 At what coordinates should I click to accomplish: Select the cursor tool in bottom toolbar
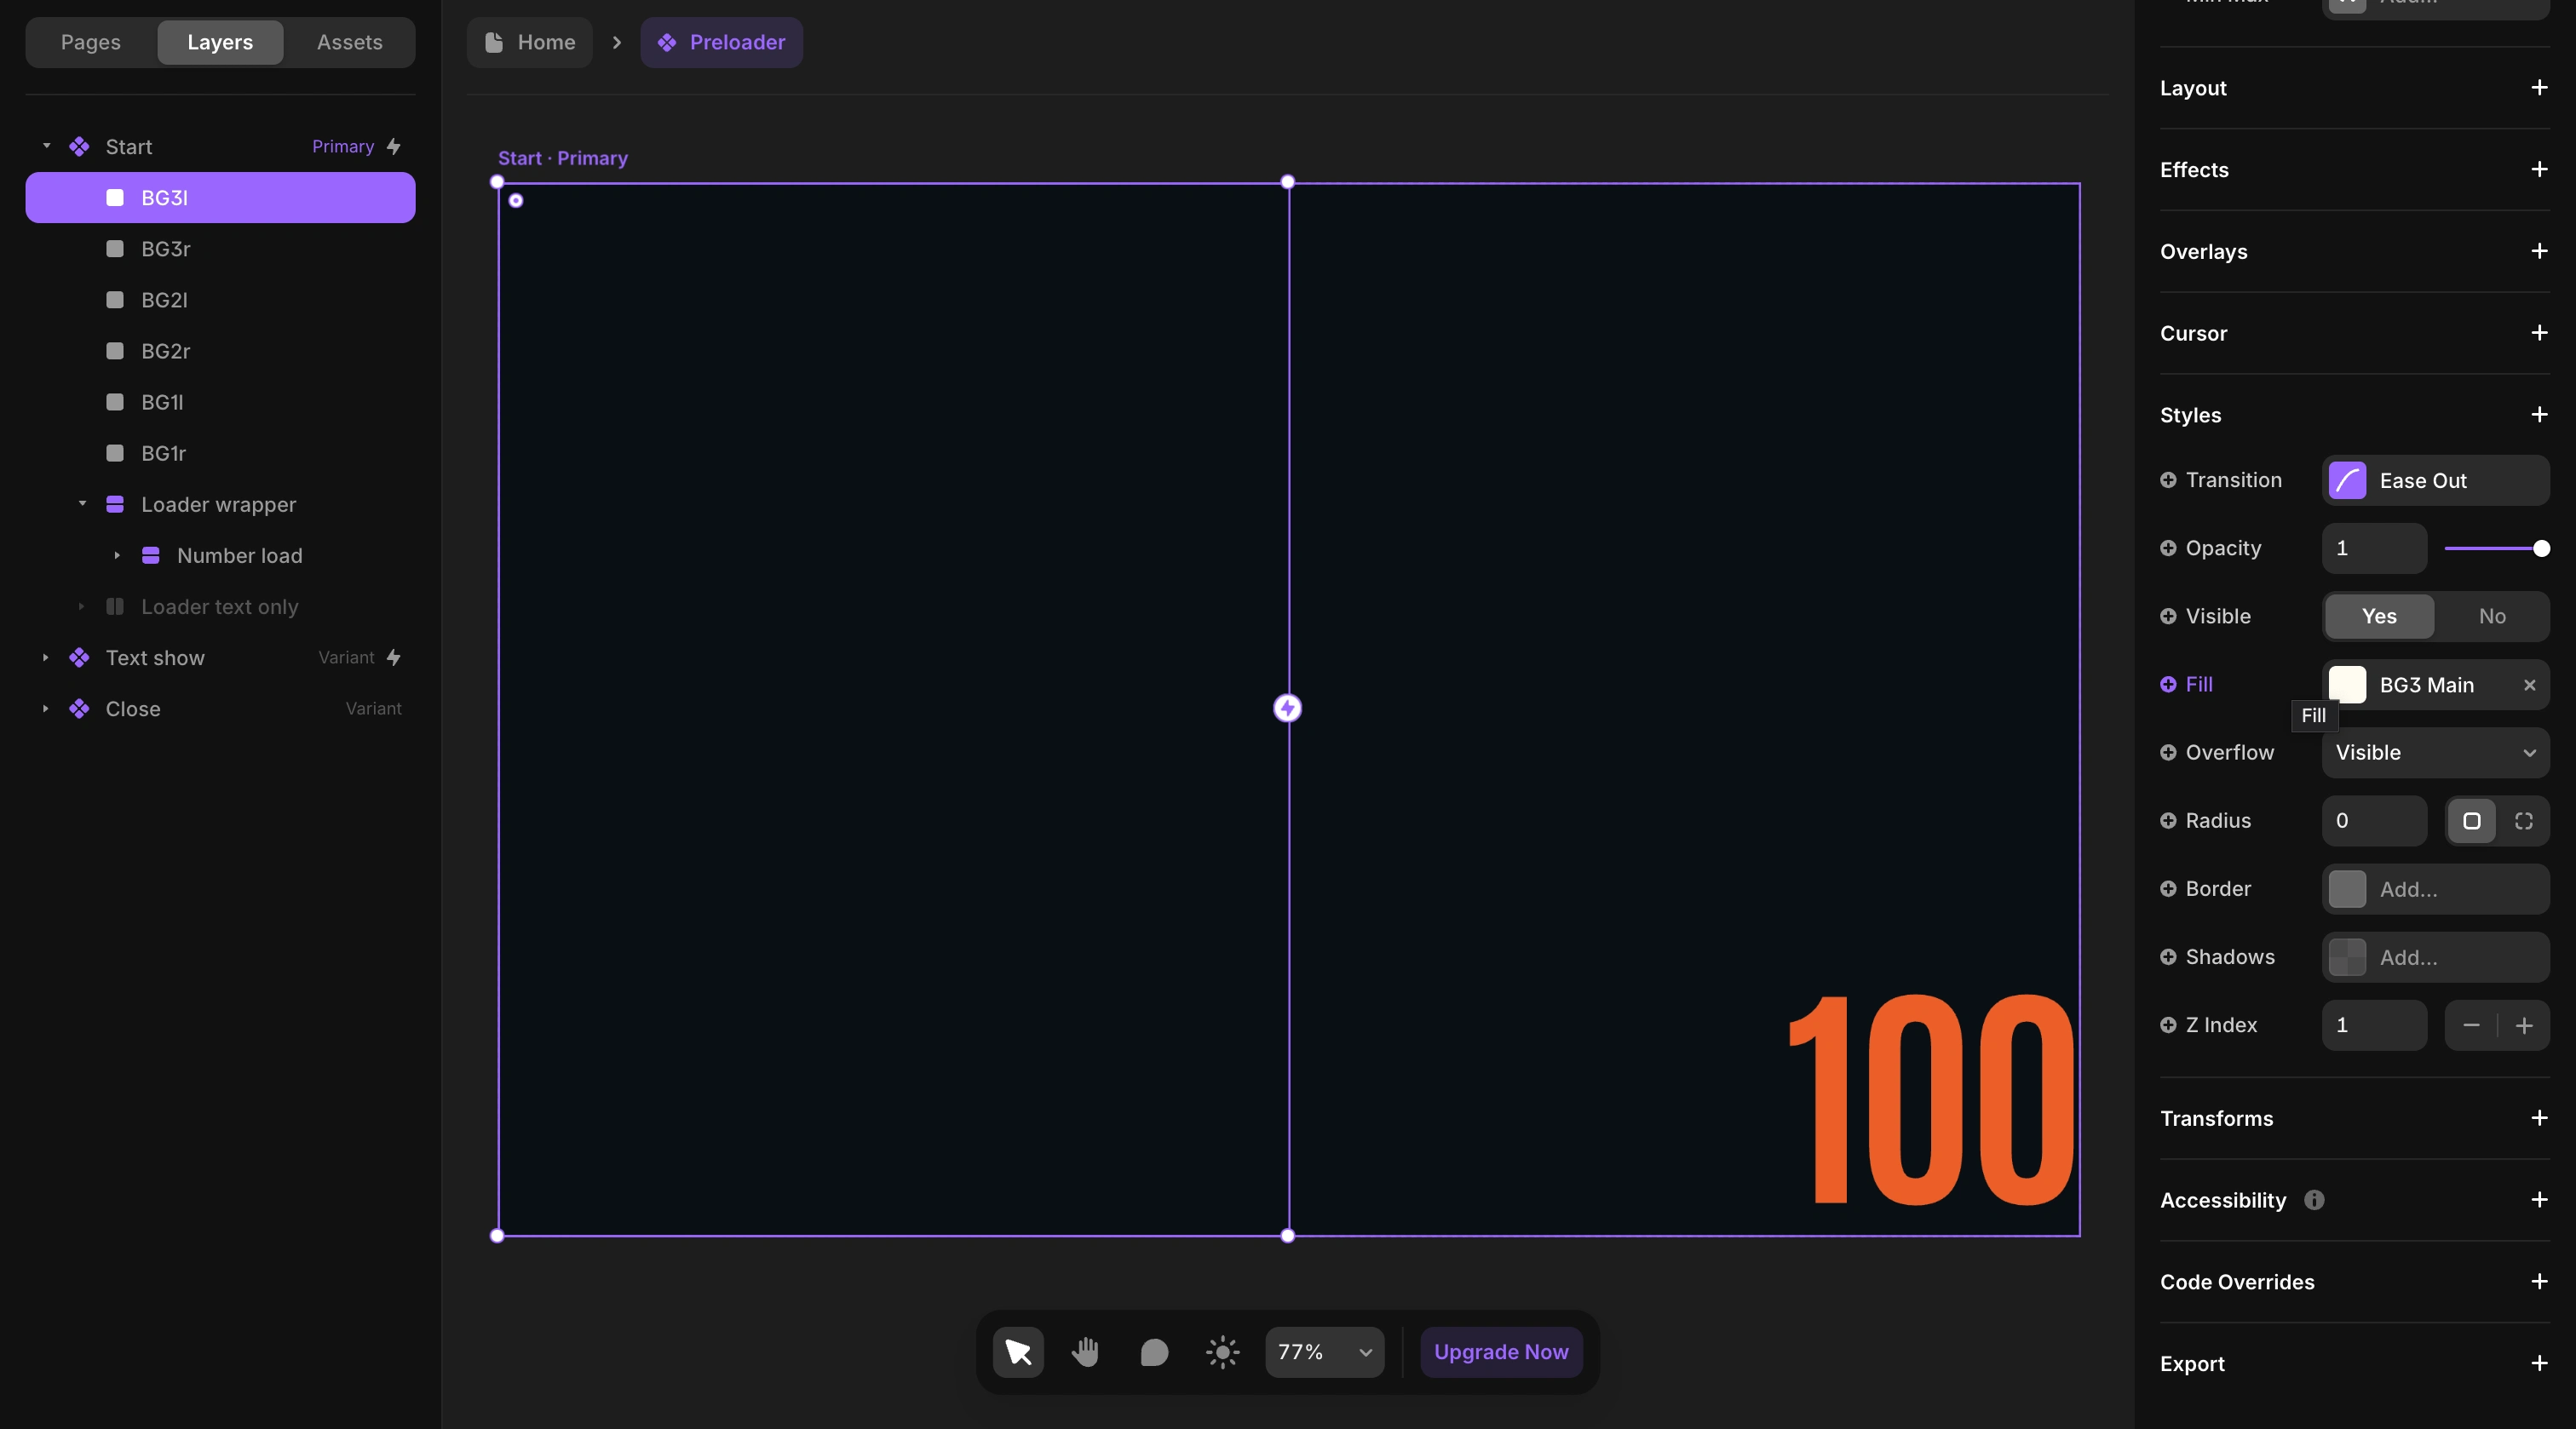click(x=1017, y=1352)
